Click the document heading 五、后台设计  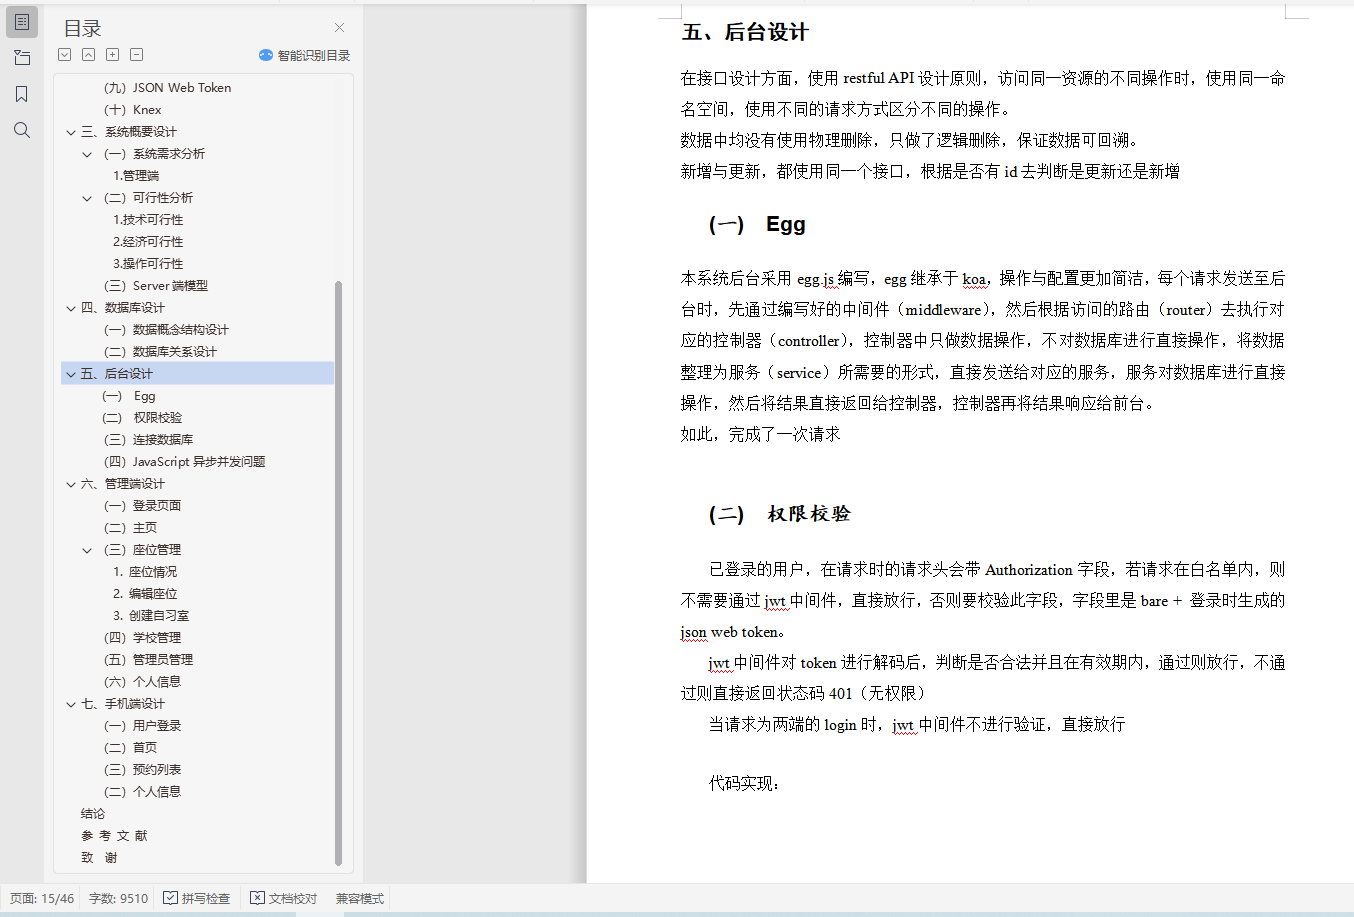pos(745,32)
